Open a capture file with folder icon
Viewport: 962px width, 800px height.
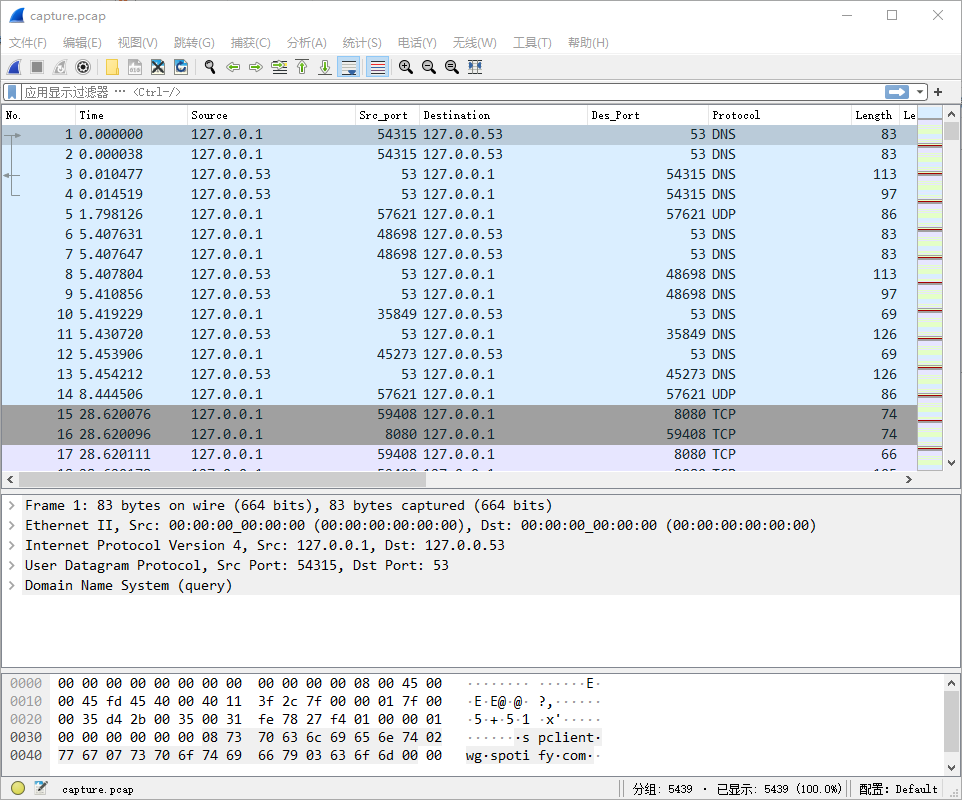(x=112, y=67)
